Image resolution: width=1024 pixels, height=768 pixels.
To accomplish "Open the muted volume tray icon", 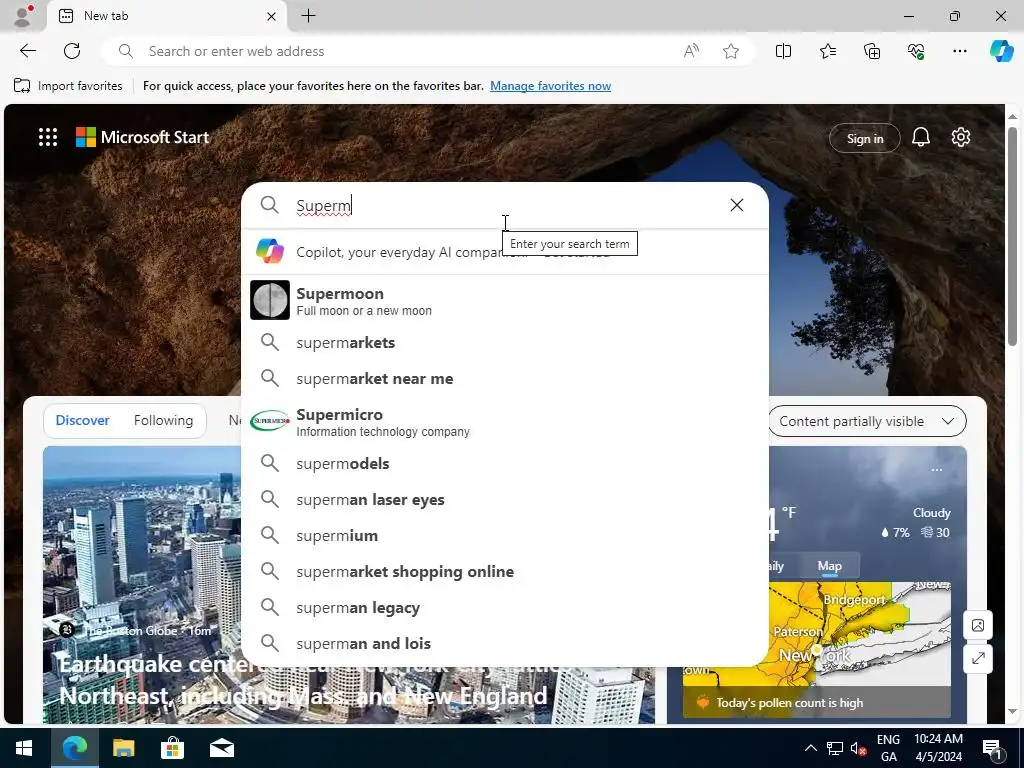I will point(858,748).
